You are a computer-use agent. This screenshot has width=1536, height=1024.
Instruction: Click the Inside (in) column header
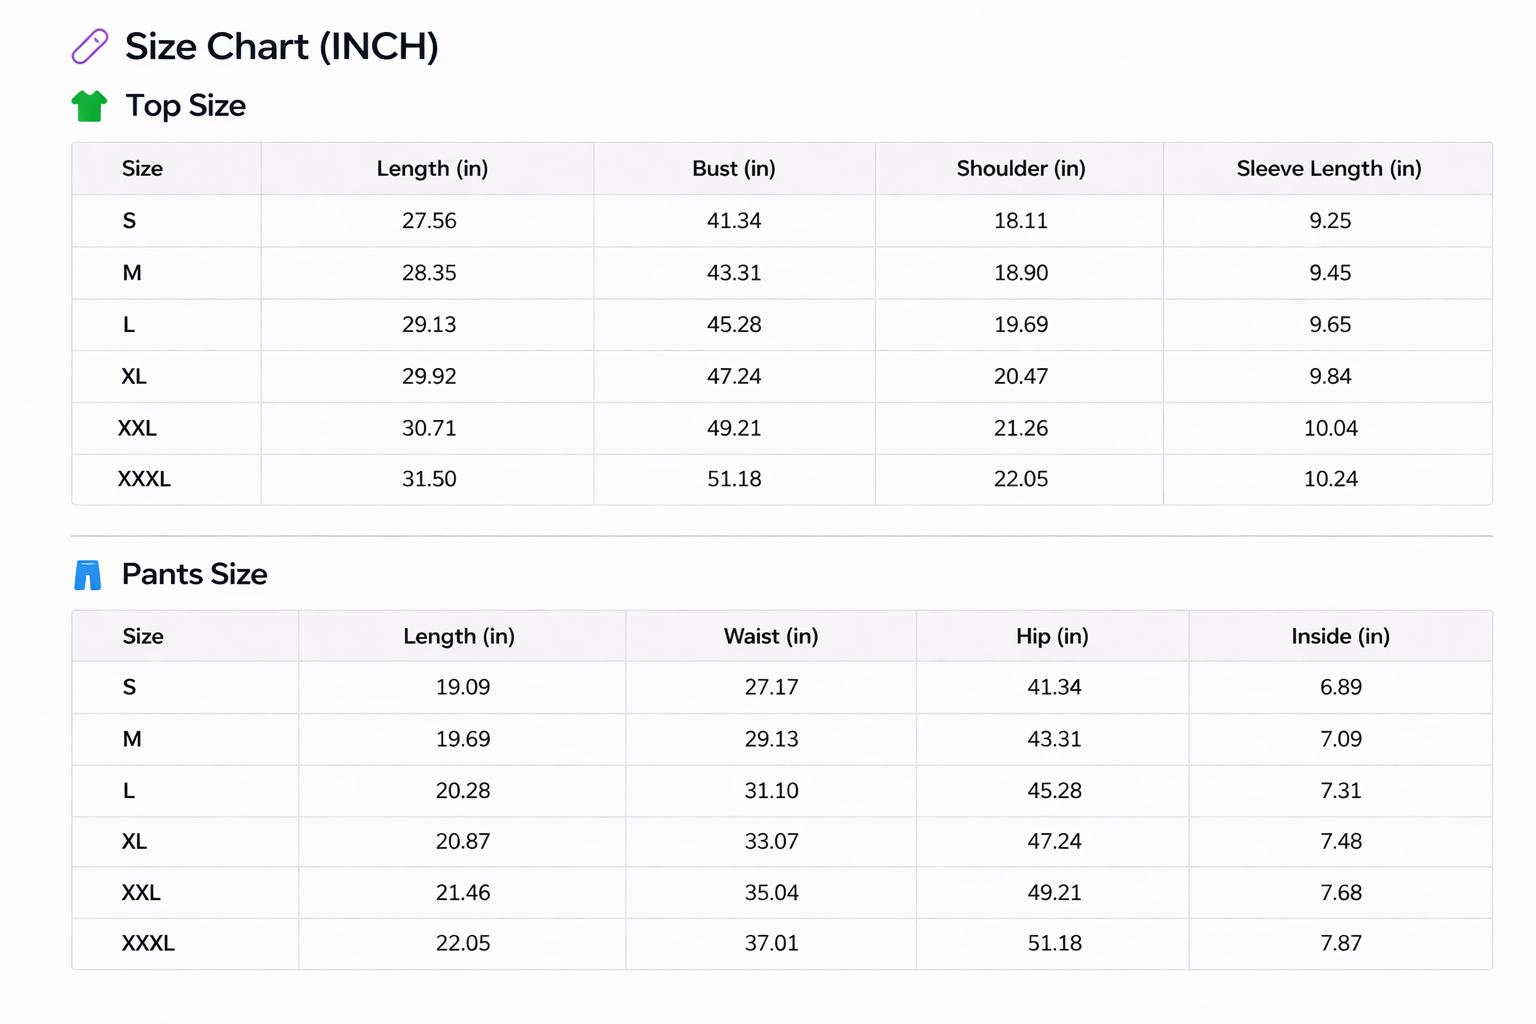[1340, 637]
